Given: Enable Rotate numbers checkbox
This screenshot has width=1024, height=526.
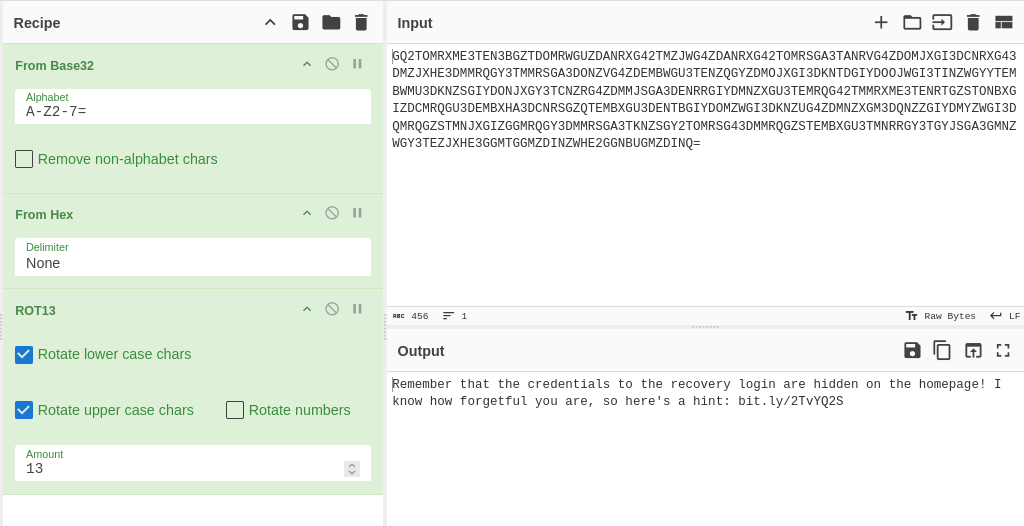Looking at the screenshot, I should 235,410.
